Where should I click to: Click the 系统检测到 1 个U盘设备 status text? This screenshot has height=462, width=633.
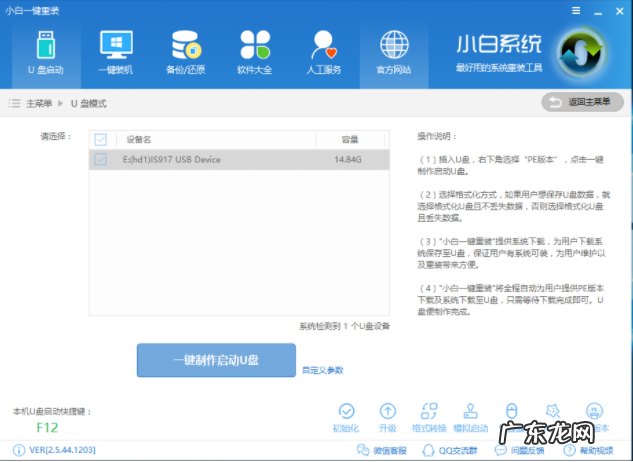pos(344,326)
